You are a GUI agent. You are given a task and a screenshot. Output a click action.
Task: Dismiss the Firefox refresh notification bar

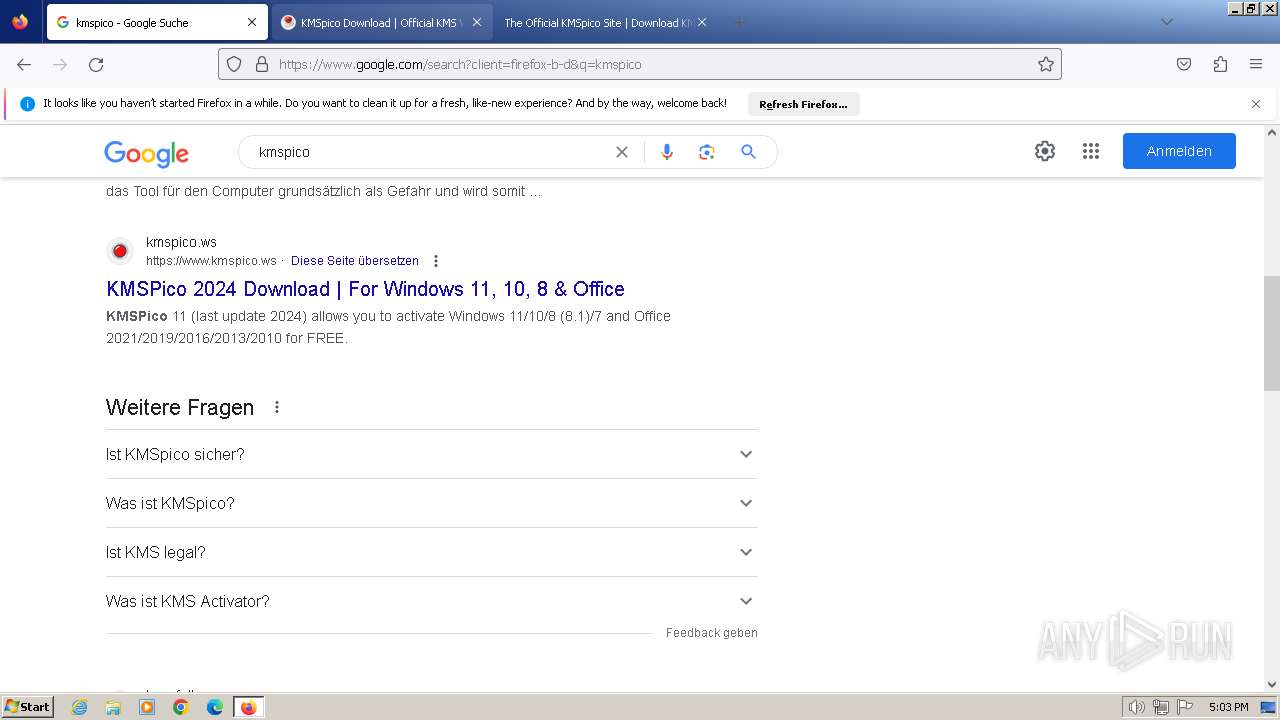click(1256, 104)
